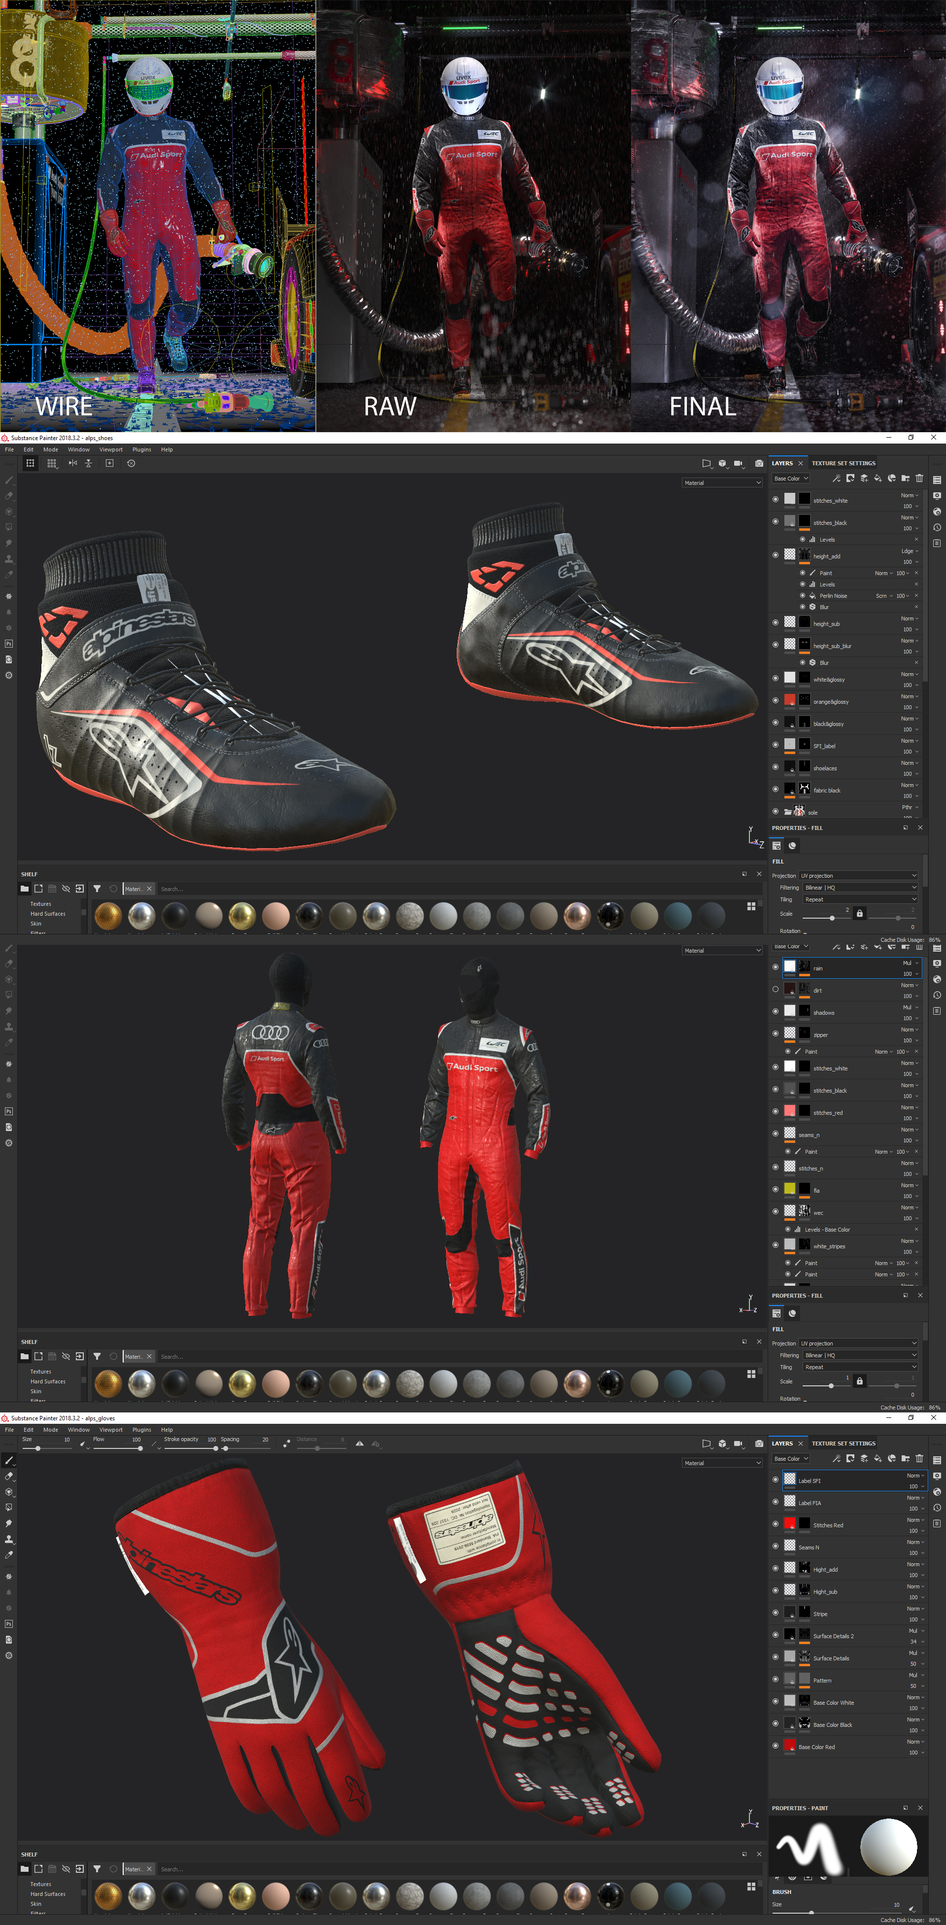Close the Properties - Fill panel in shoes window

[x=920, y=827]
